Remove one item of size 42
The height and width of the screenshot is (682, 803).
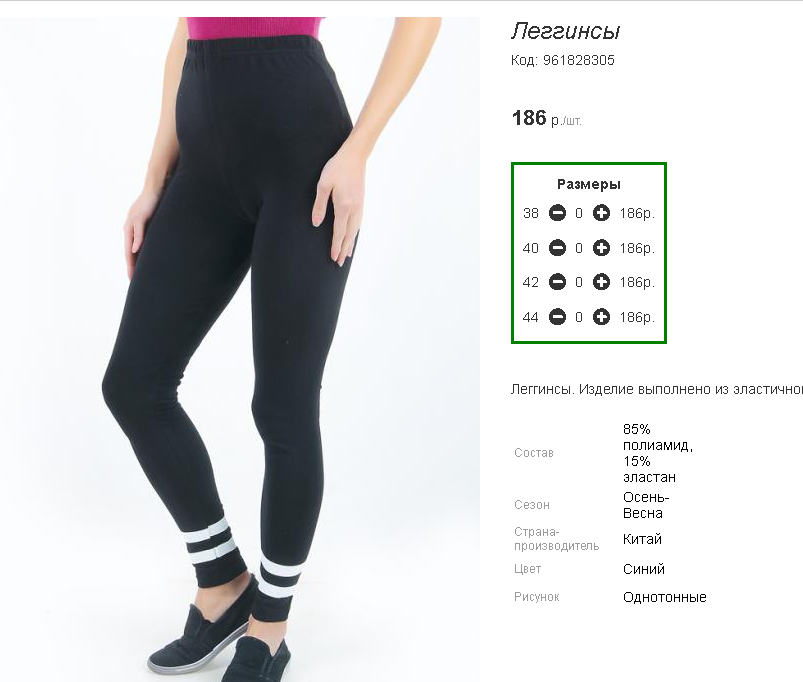point(557,282)
